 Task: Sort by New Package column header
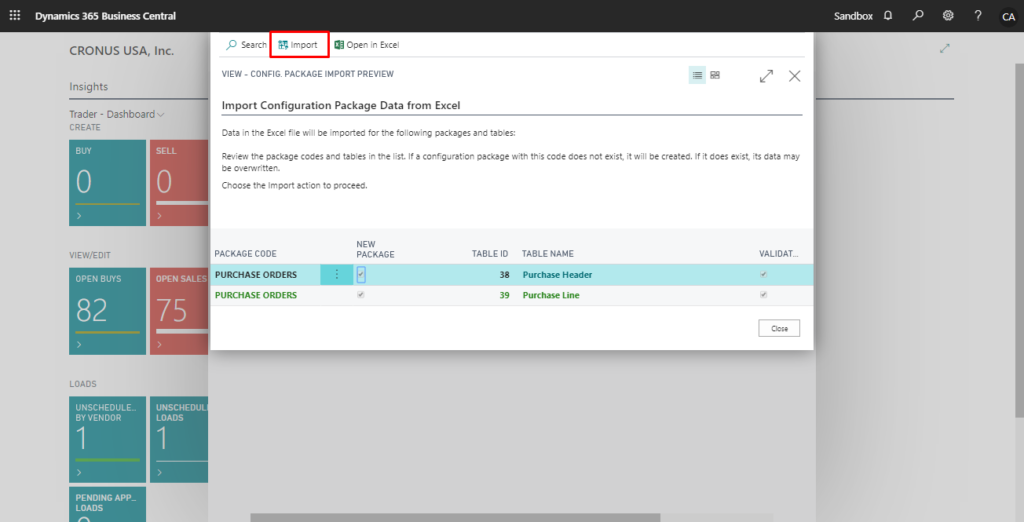tap(376, 249)
